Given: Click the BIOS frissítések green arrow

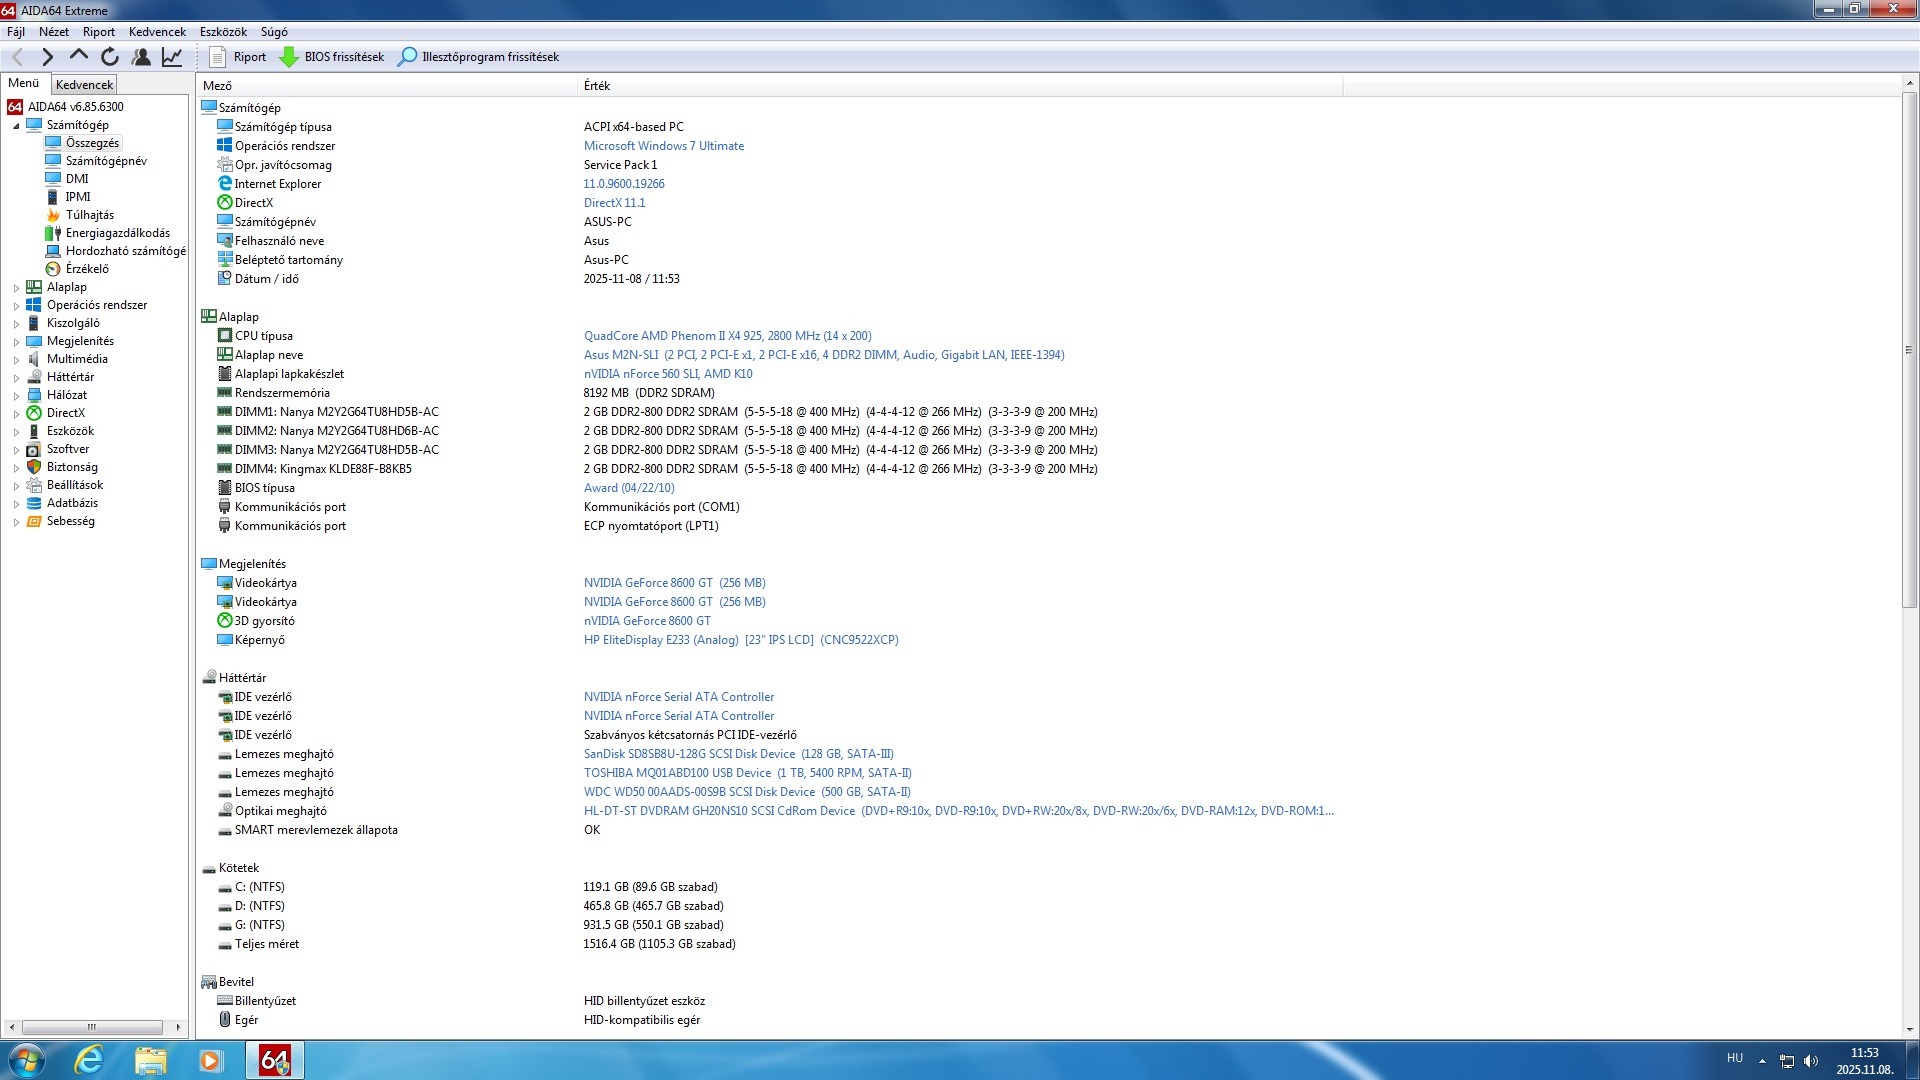Looking at the screenshot, I should 289,57.
